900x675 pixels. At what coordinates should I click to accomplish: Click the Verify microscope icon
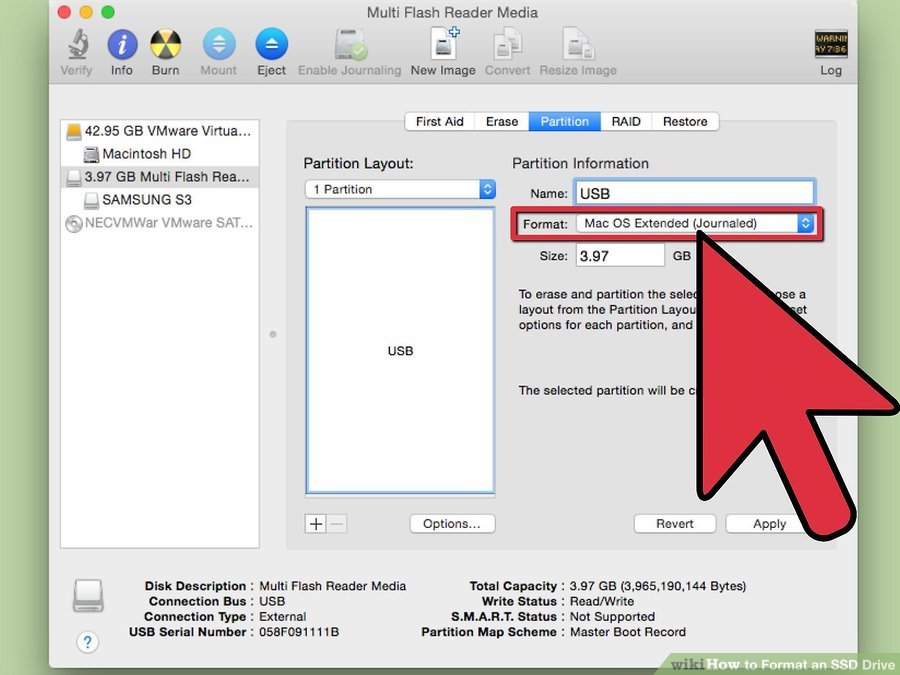click(77, 45)
